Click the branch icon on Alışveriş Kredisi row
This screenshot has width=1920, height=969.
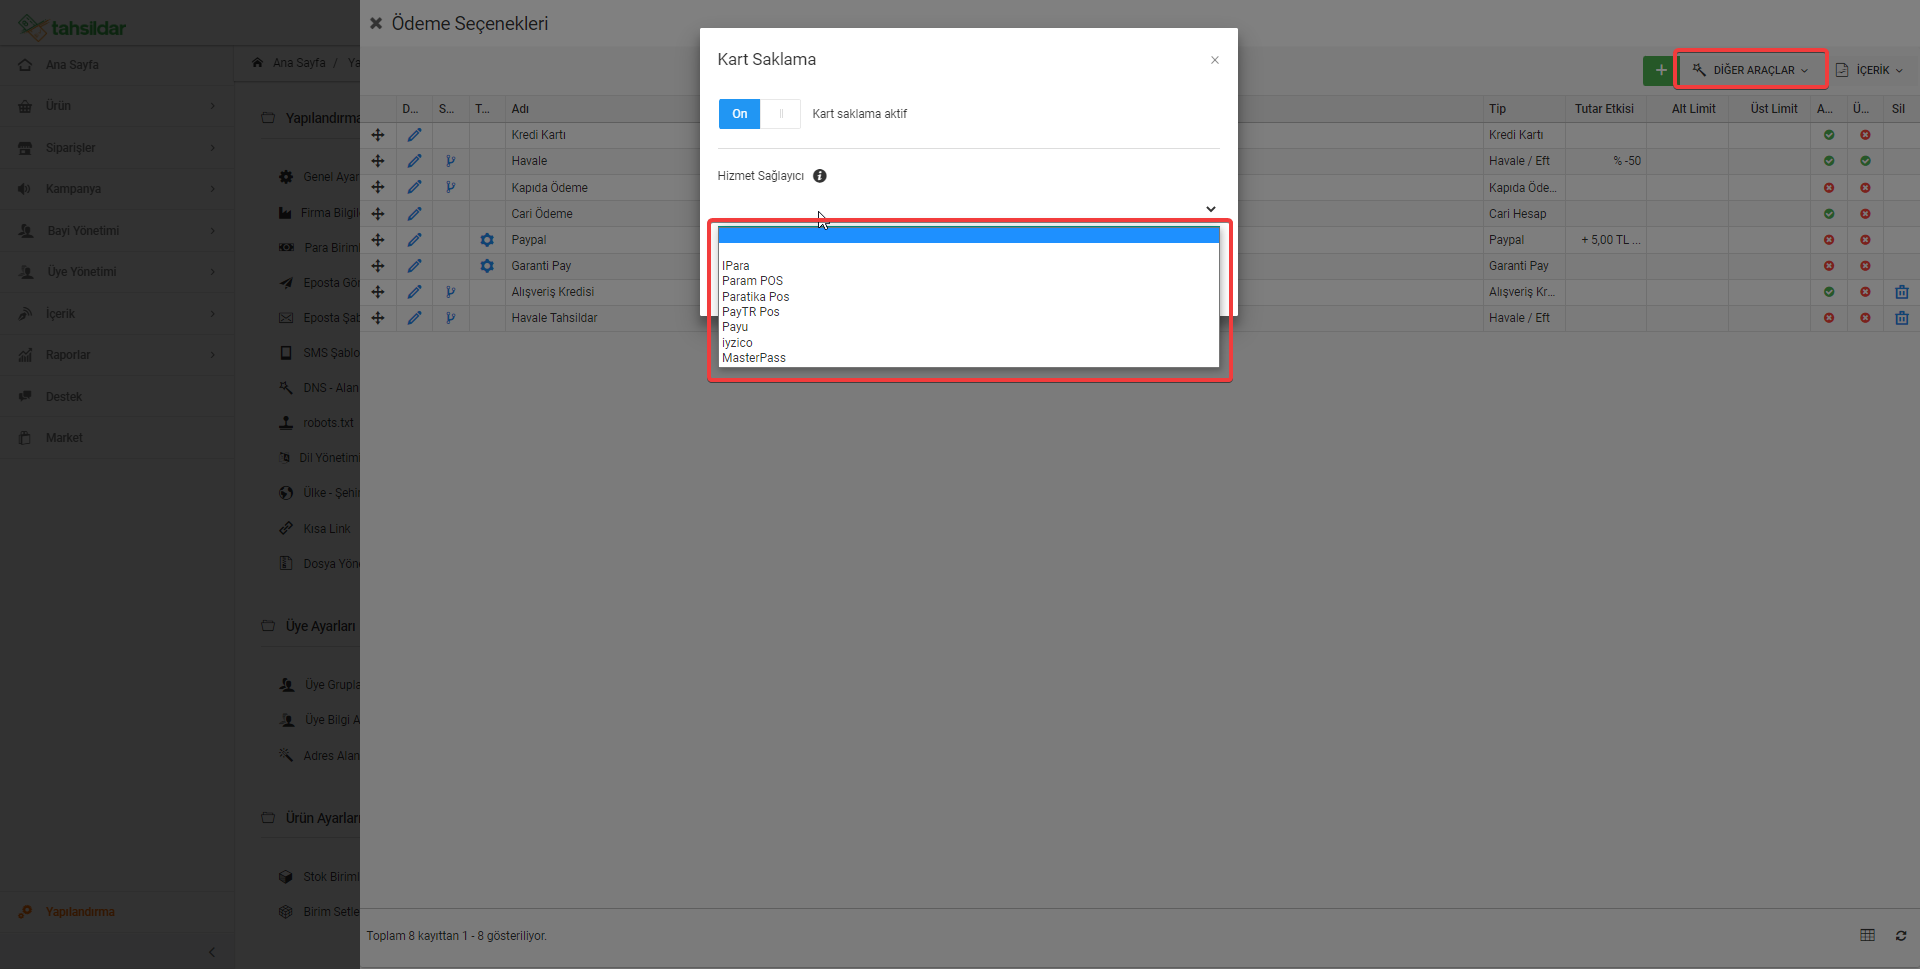pos(451,292)
